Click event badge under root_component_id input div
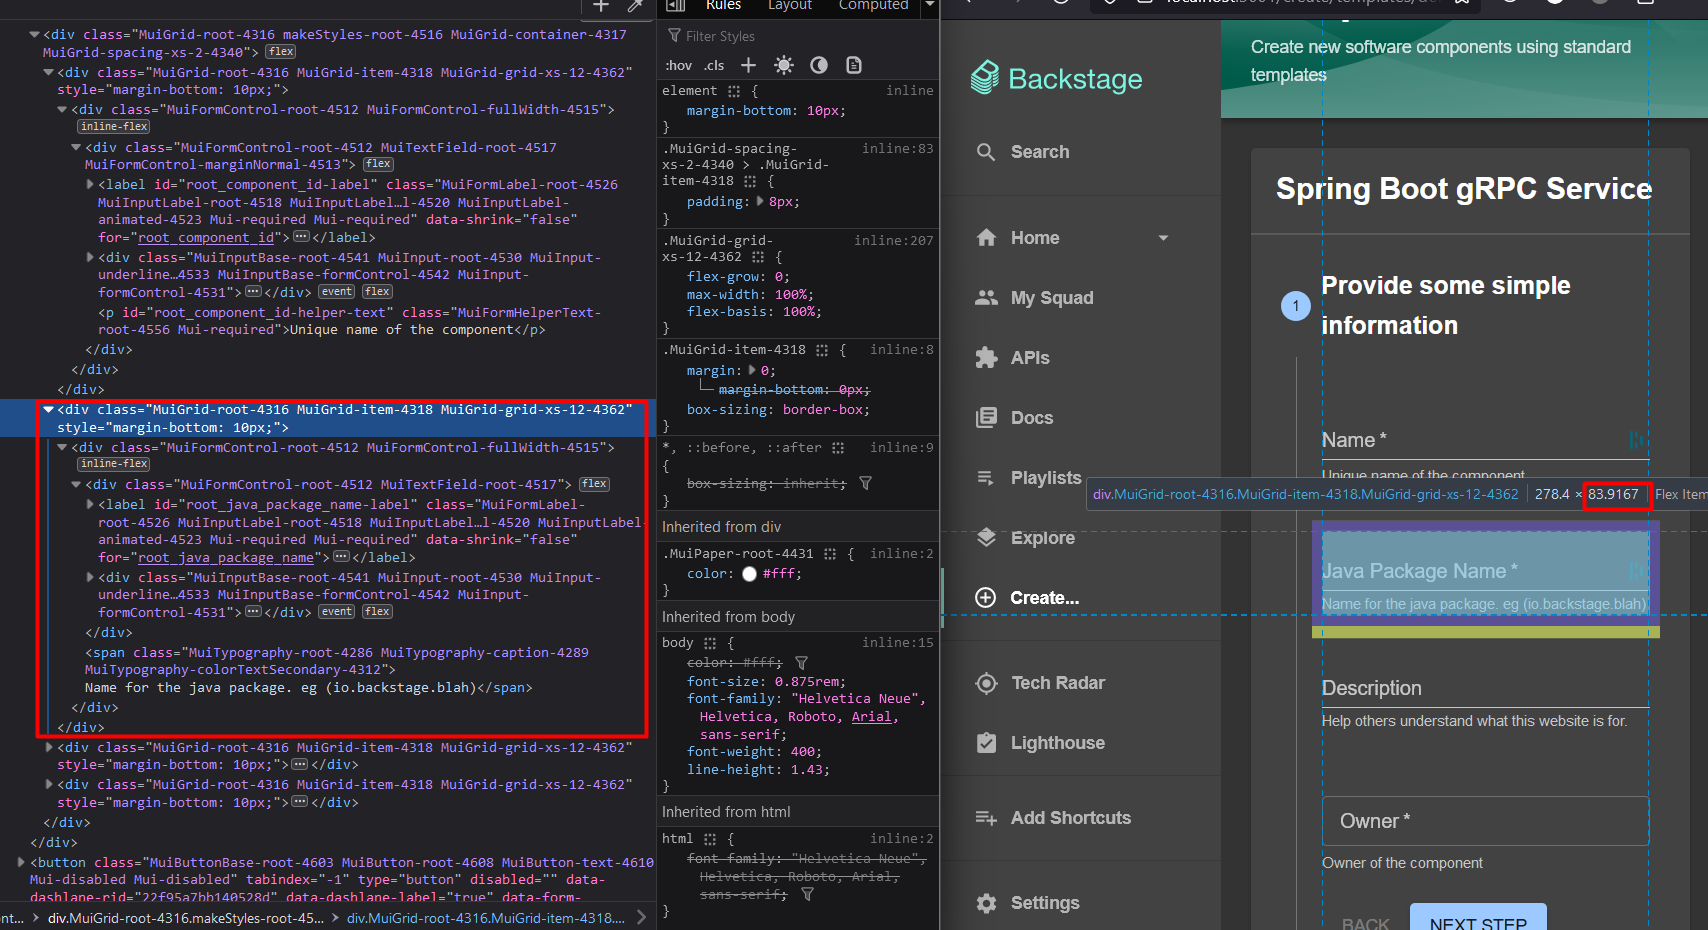Image resolution: width=1708 pixels, height=930 pixels. tap(336, 292)
